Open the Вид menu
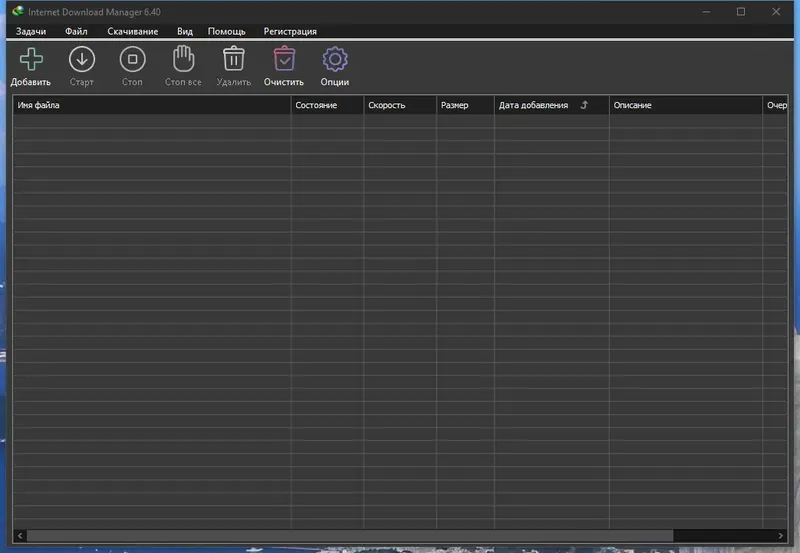The height and width of the screenshot is (553, 800). point(185,31)
